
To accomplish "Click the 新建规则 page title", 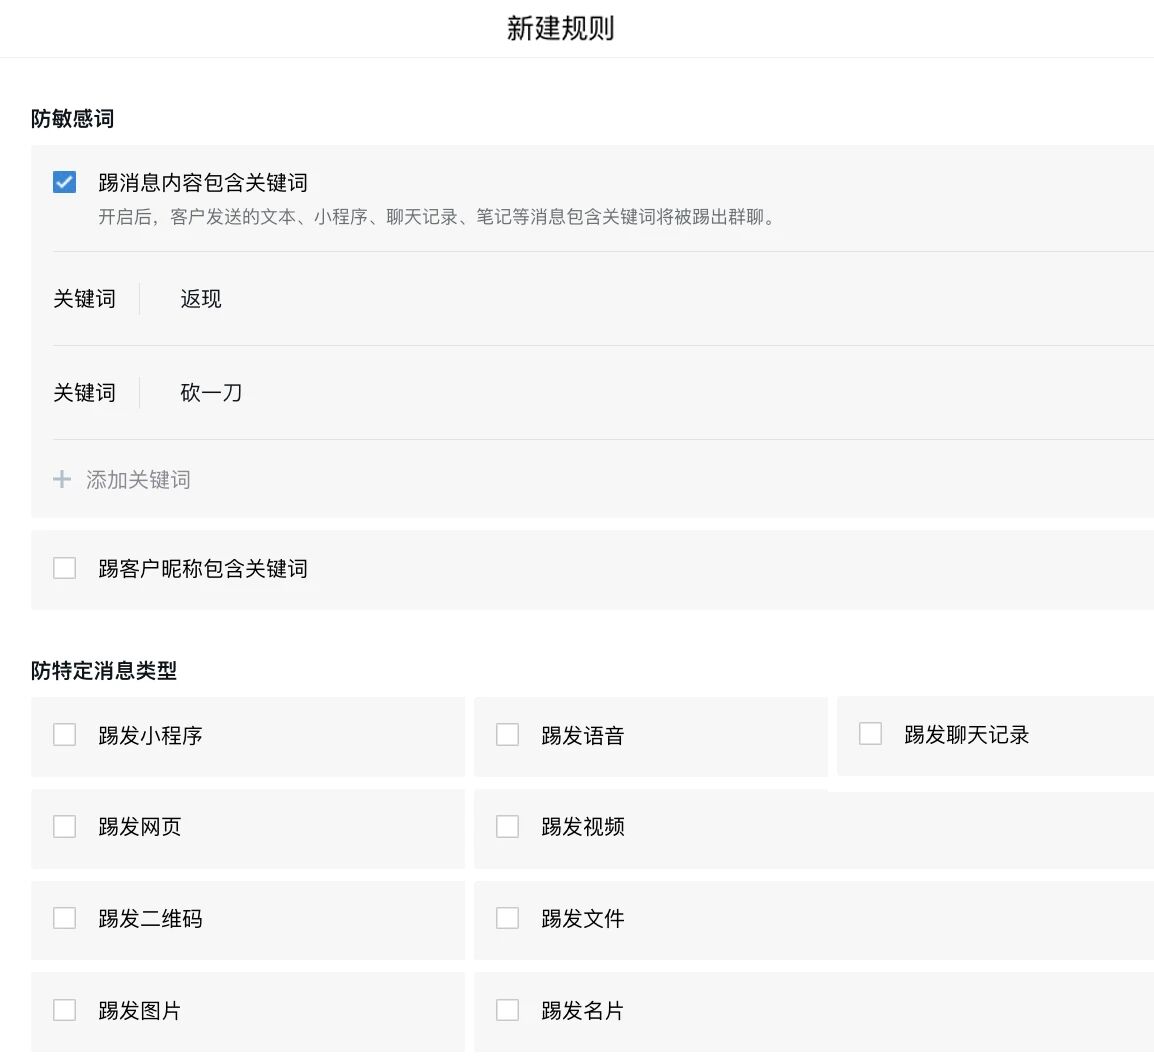I will [560, 28].
